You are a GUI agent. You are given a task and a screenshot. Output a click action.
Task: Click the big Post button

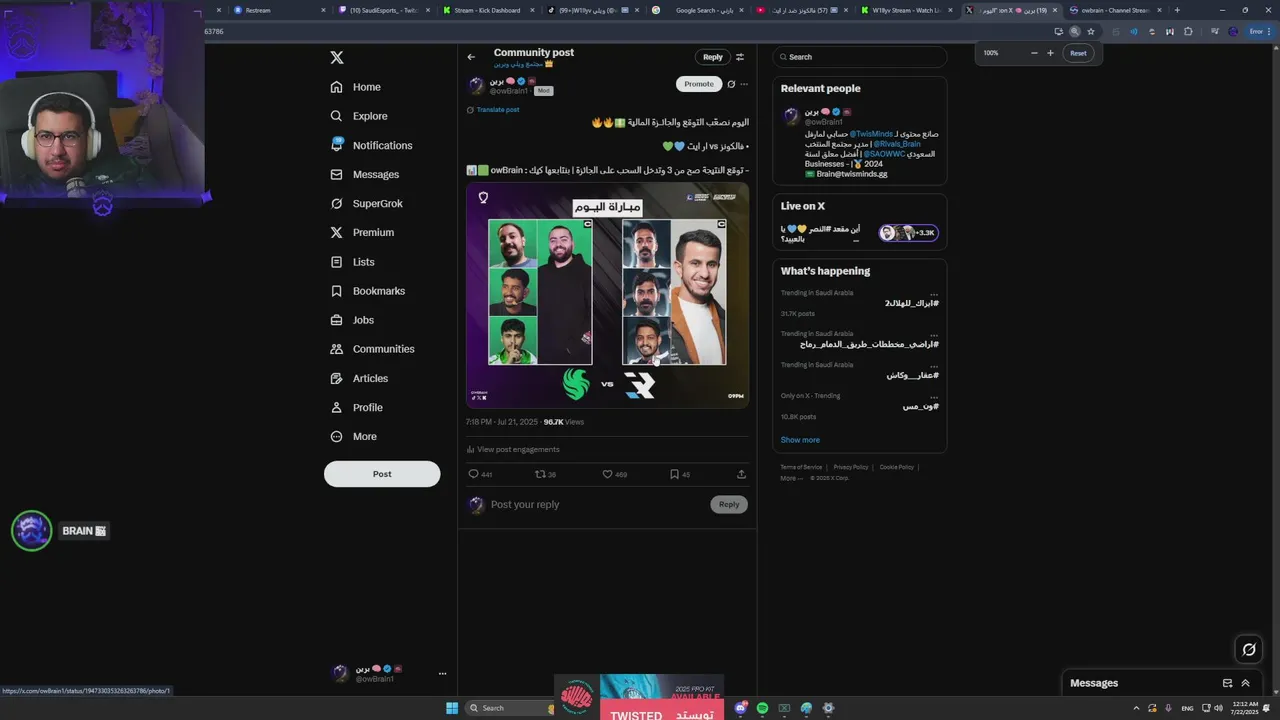(382, 474)
